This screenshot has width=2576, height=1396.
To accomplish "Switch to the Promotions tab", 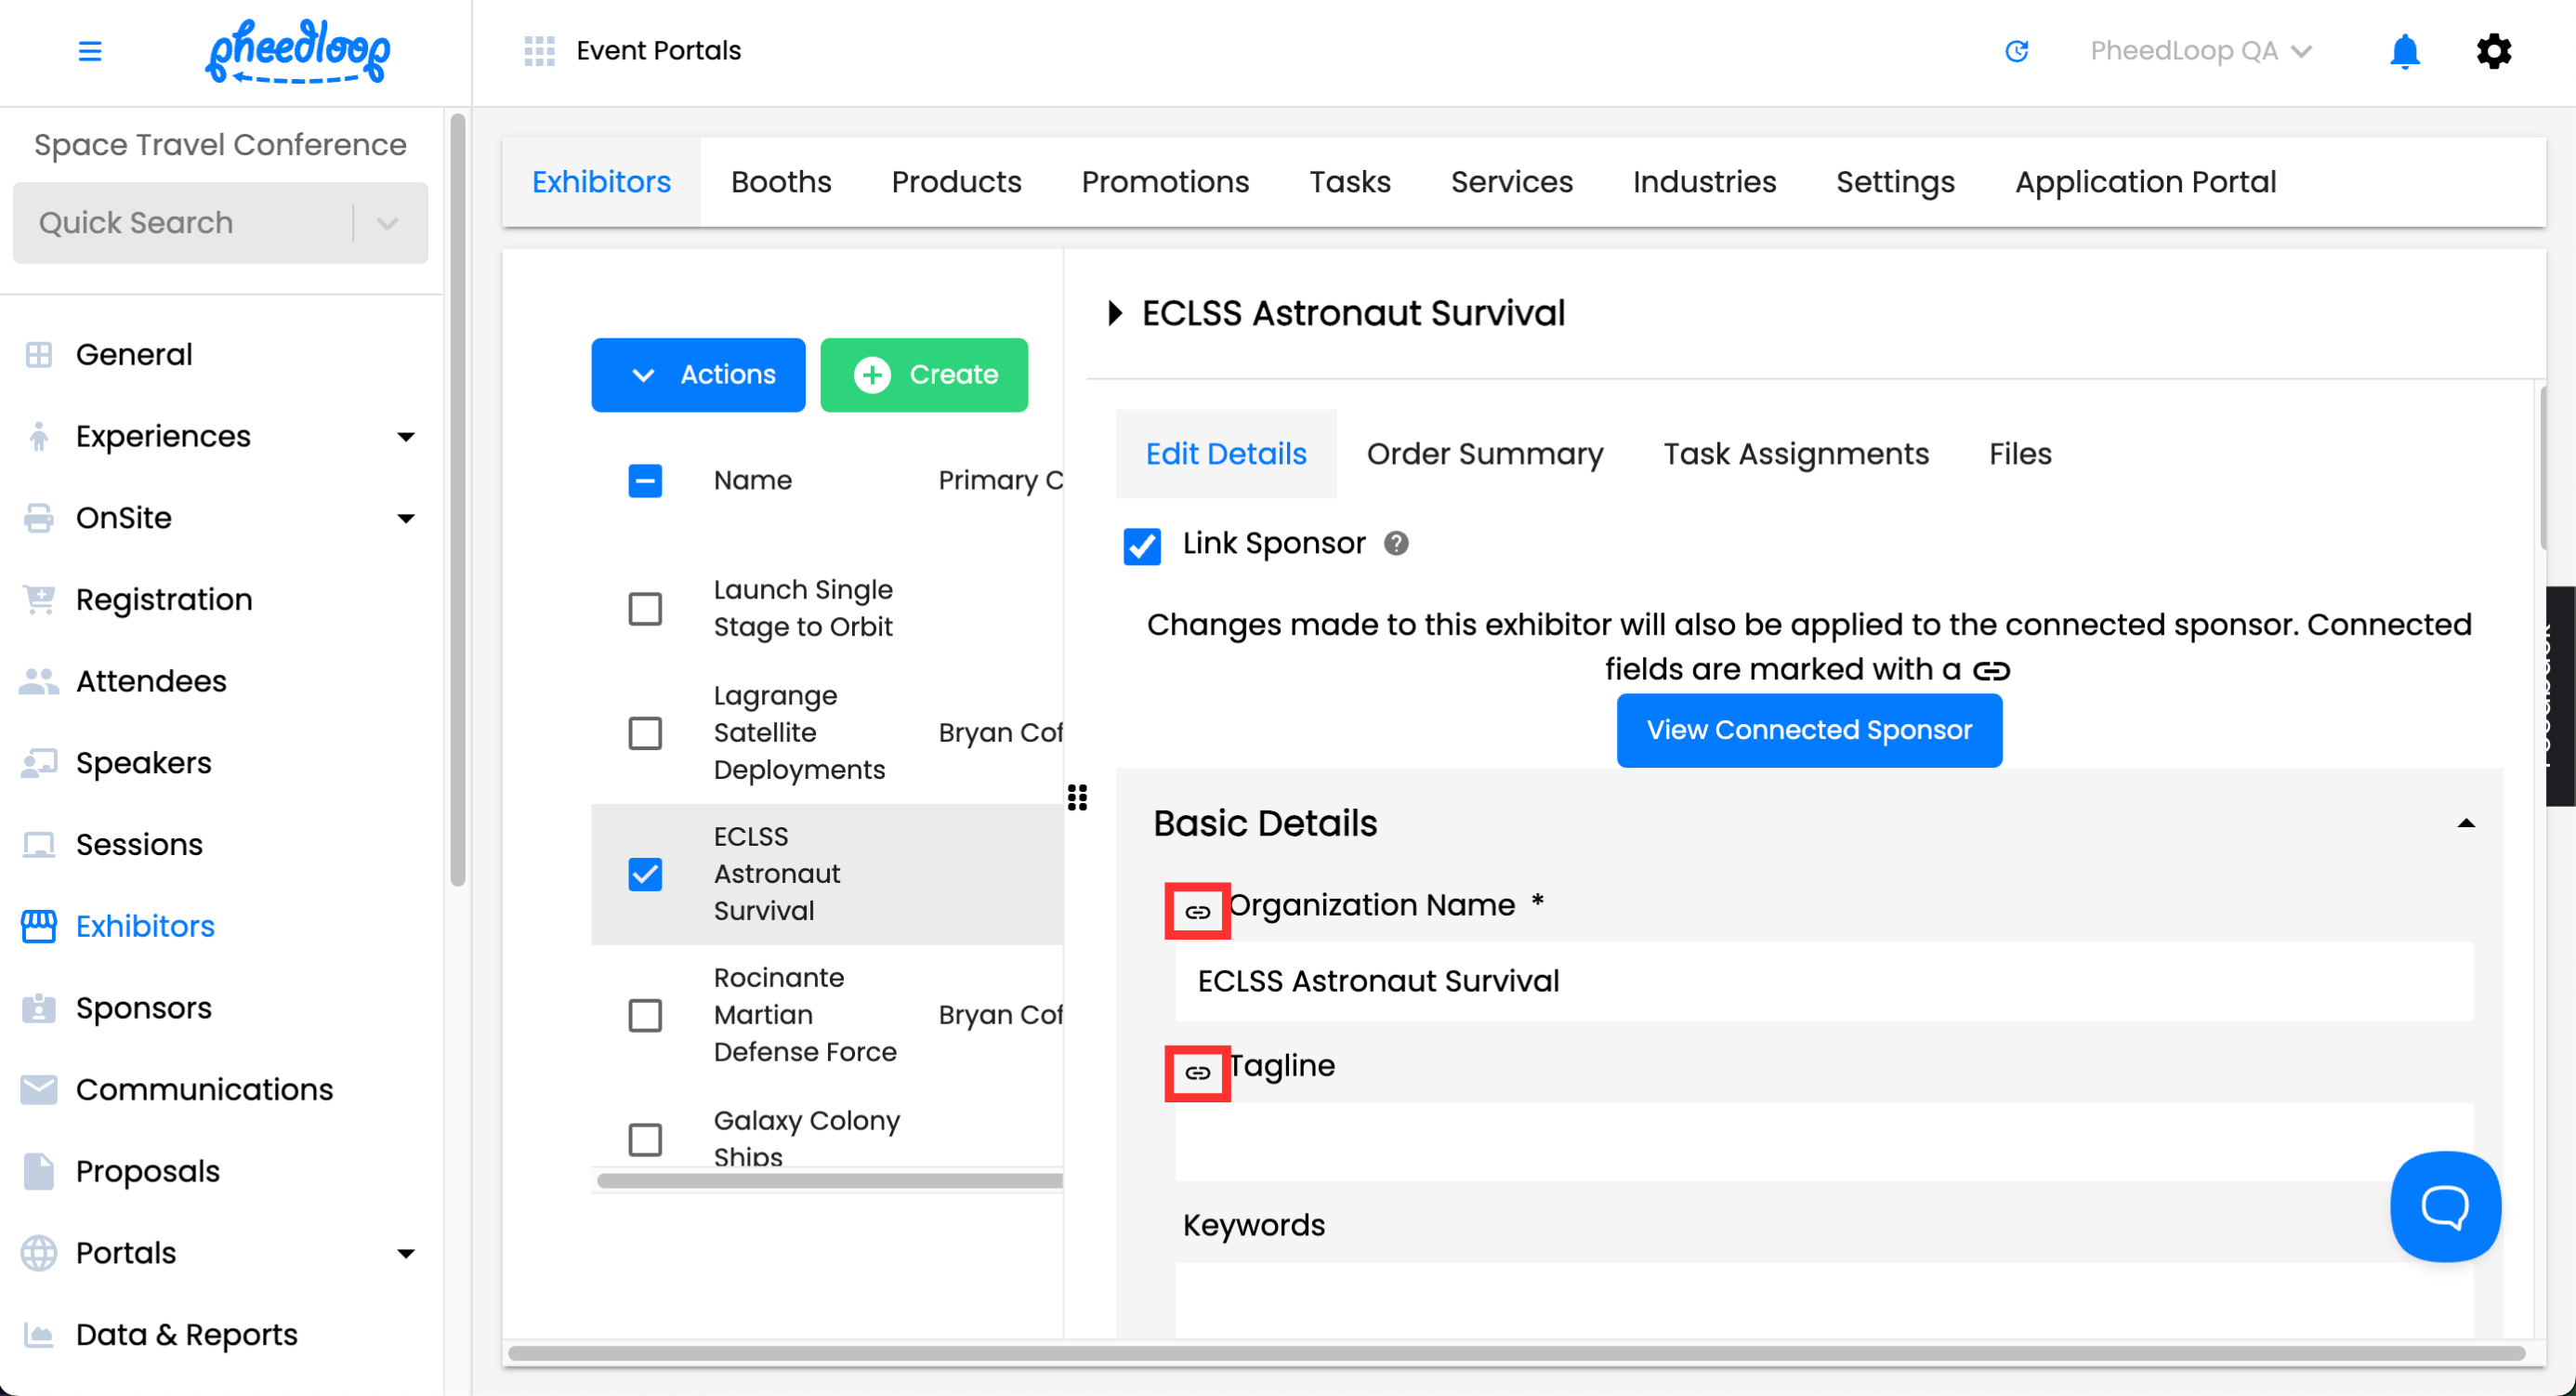I will tap(1165, 182).
